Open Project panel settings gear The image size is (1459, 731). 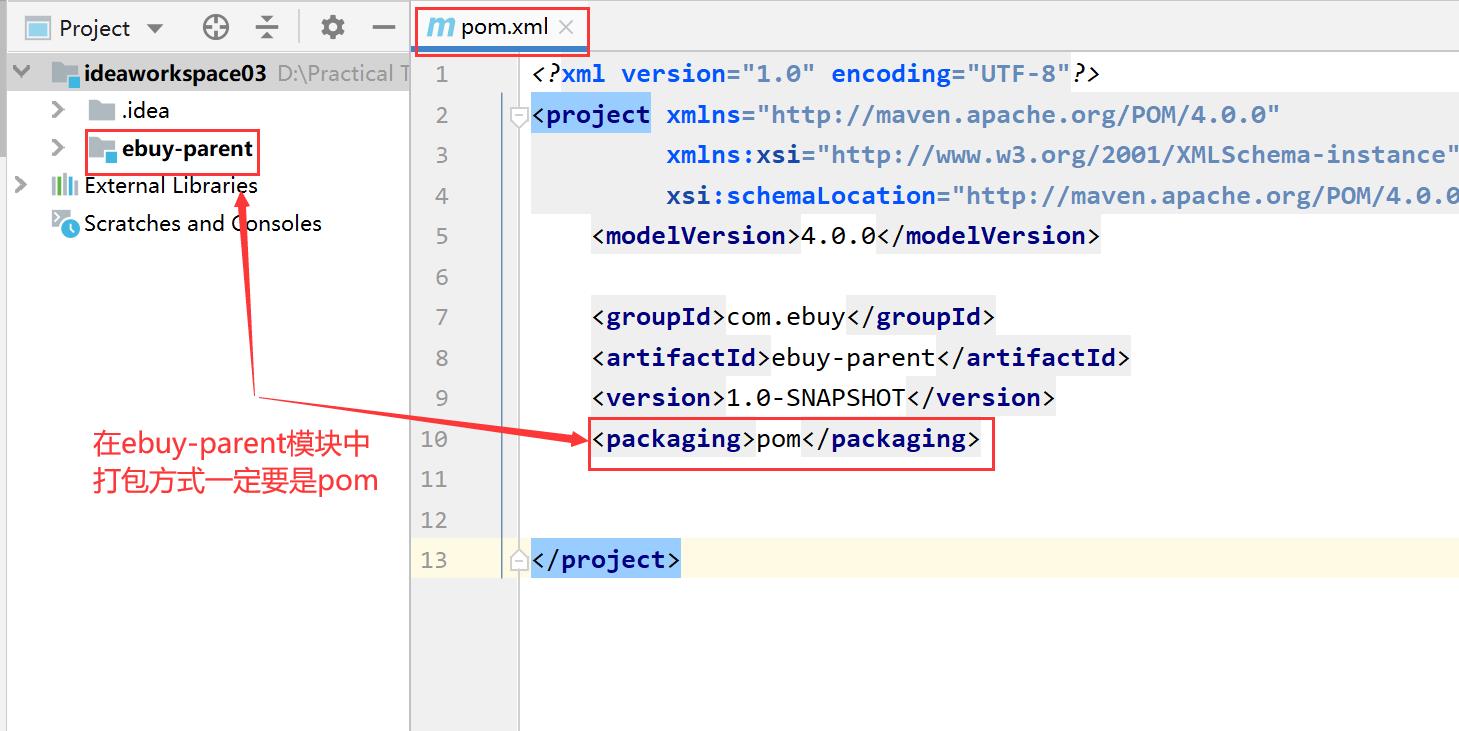coord(333,28)
